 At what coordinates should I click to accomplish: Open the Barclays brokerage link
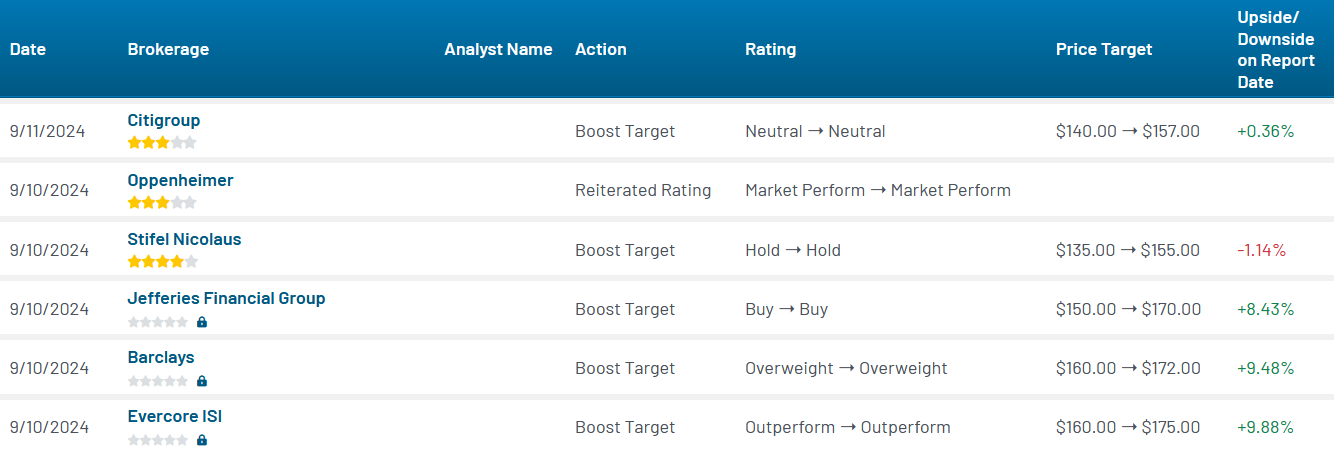161,357
